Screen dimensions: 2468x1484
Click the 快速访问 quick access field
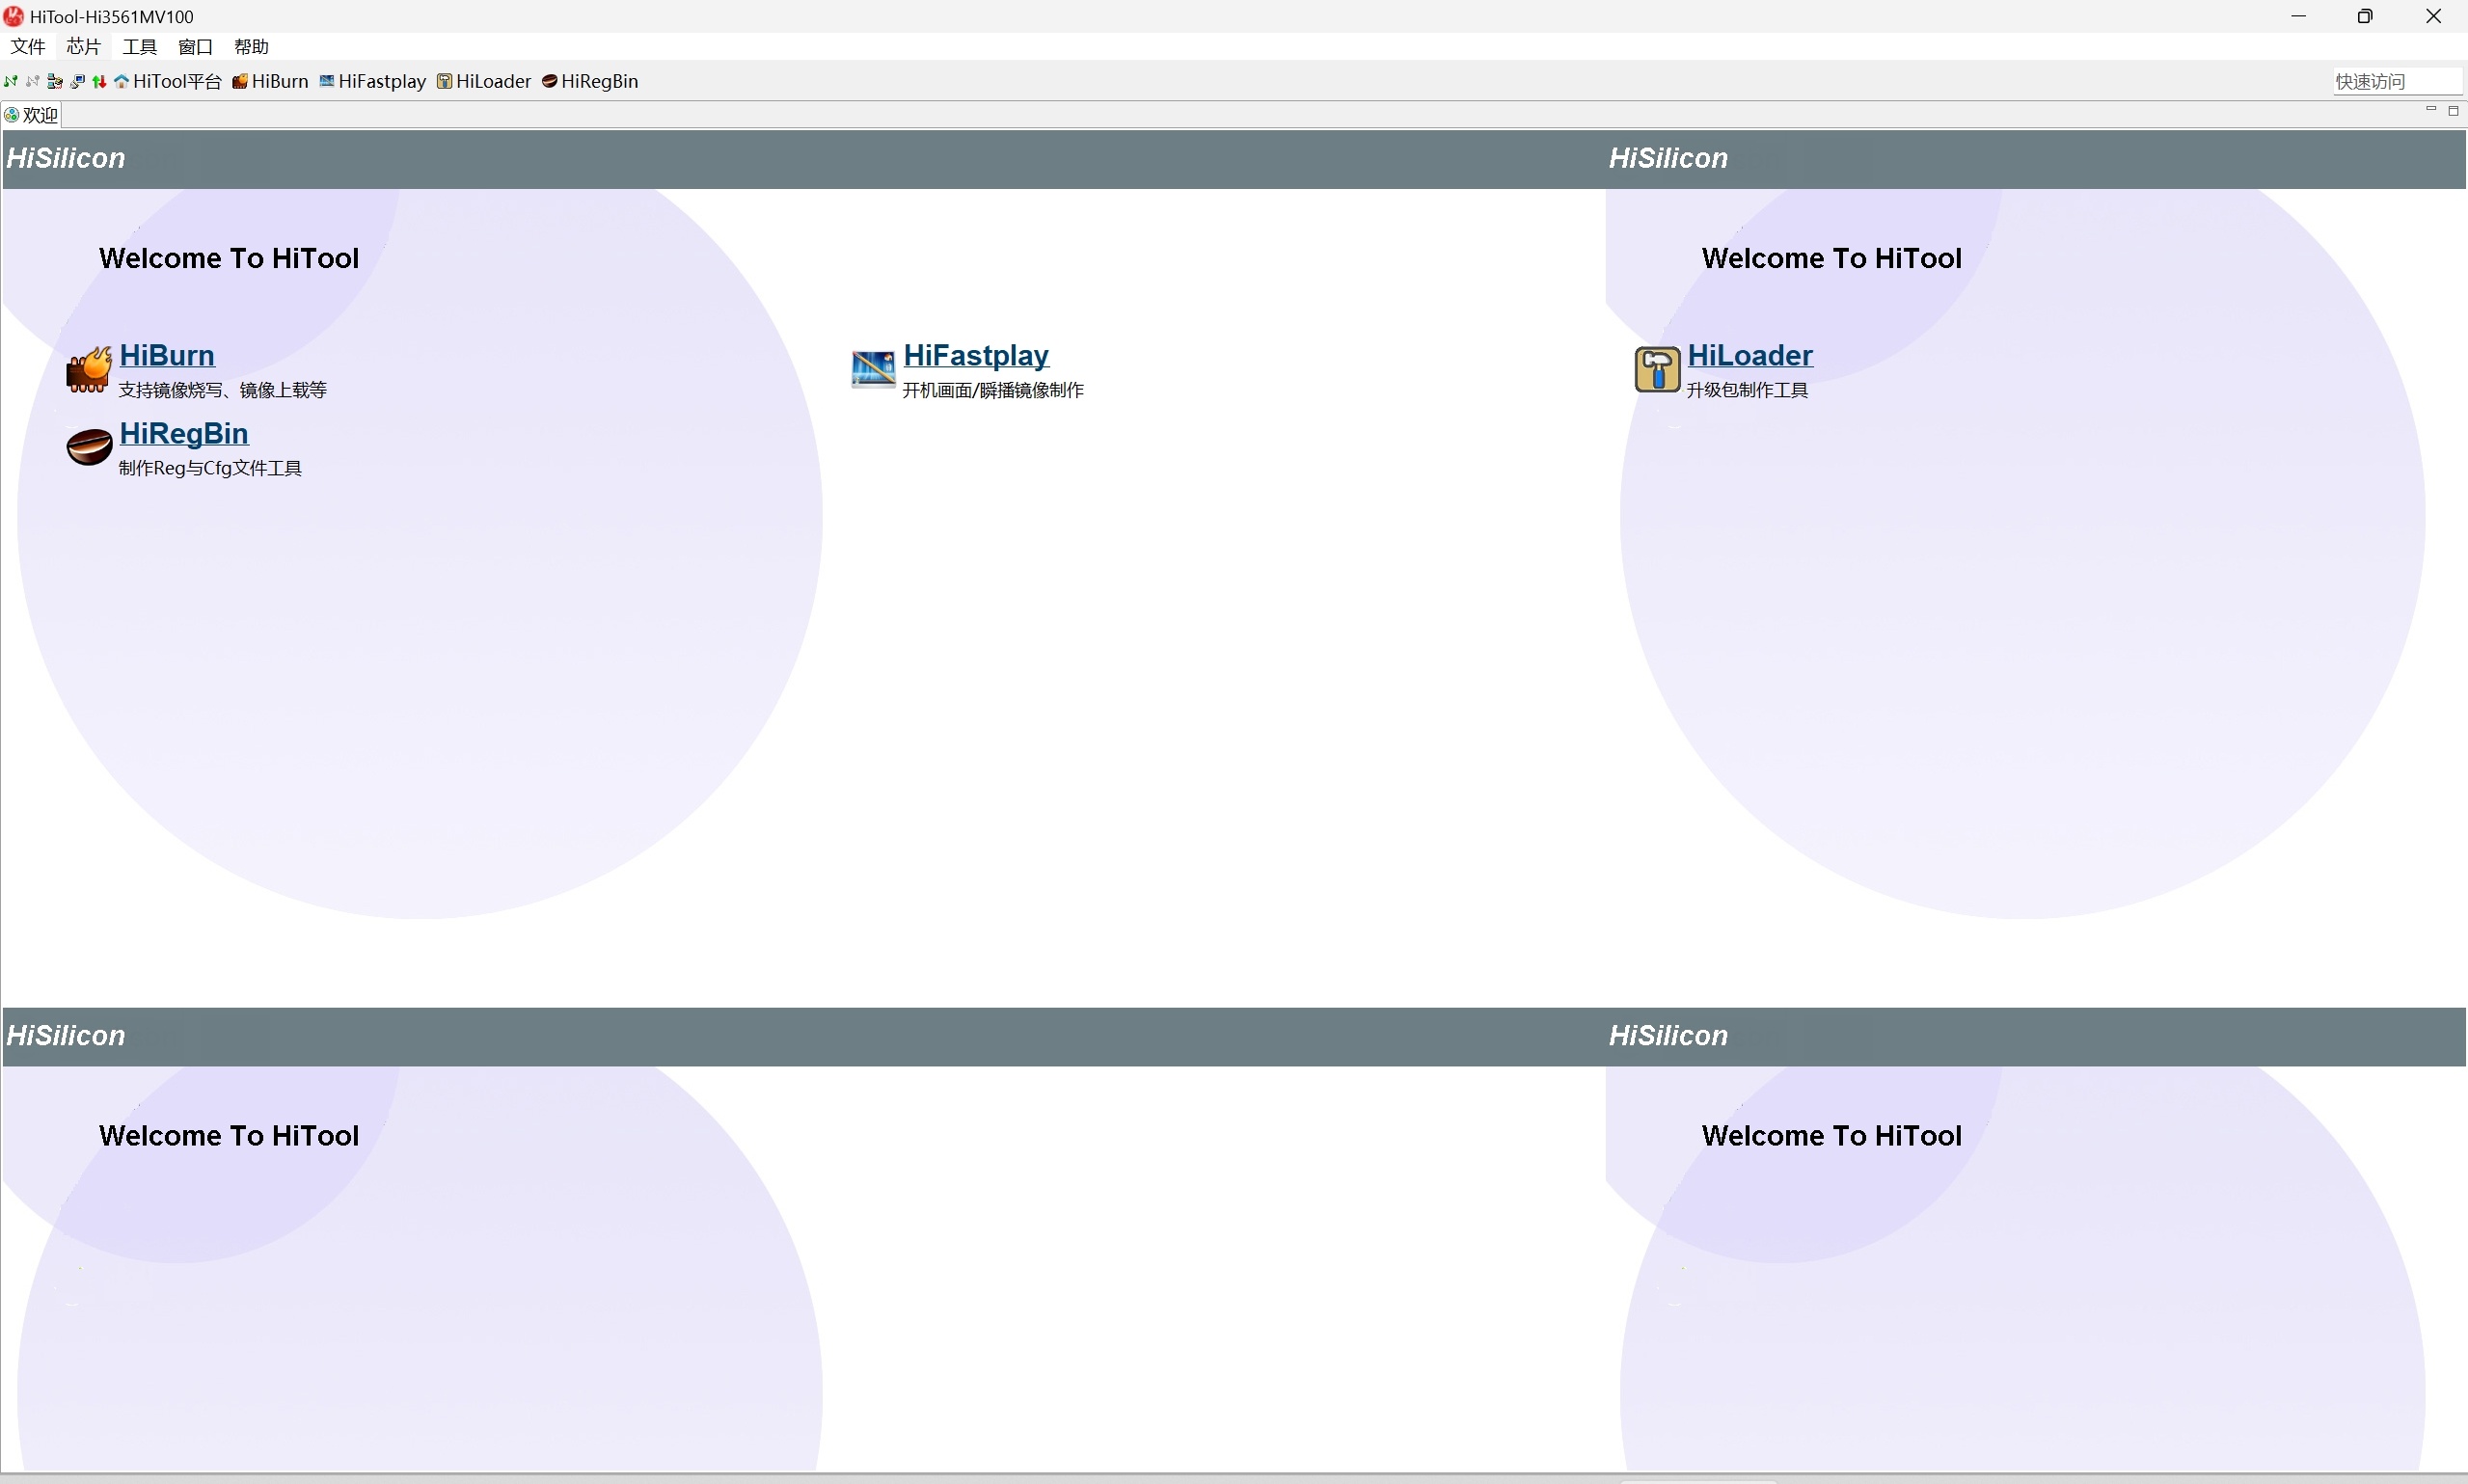tap(2397, 81)
